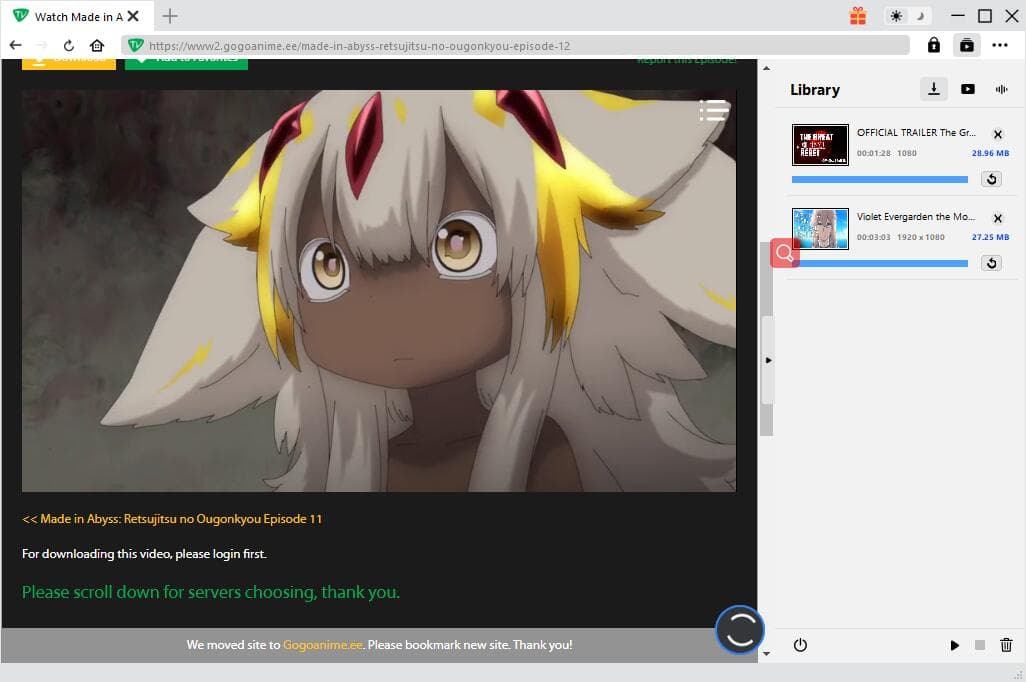Click the power icon in the Library footer
1026x682 pixels.
(800, 645)
